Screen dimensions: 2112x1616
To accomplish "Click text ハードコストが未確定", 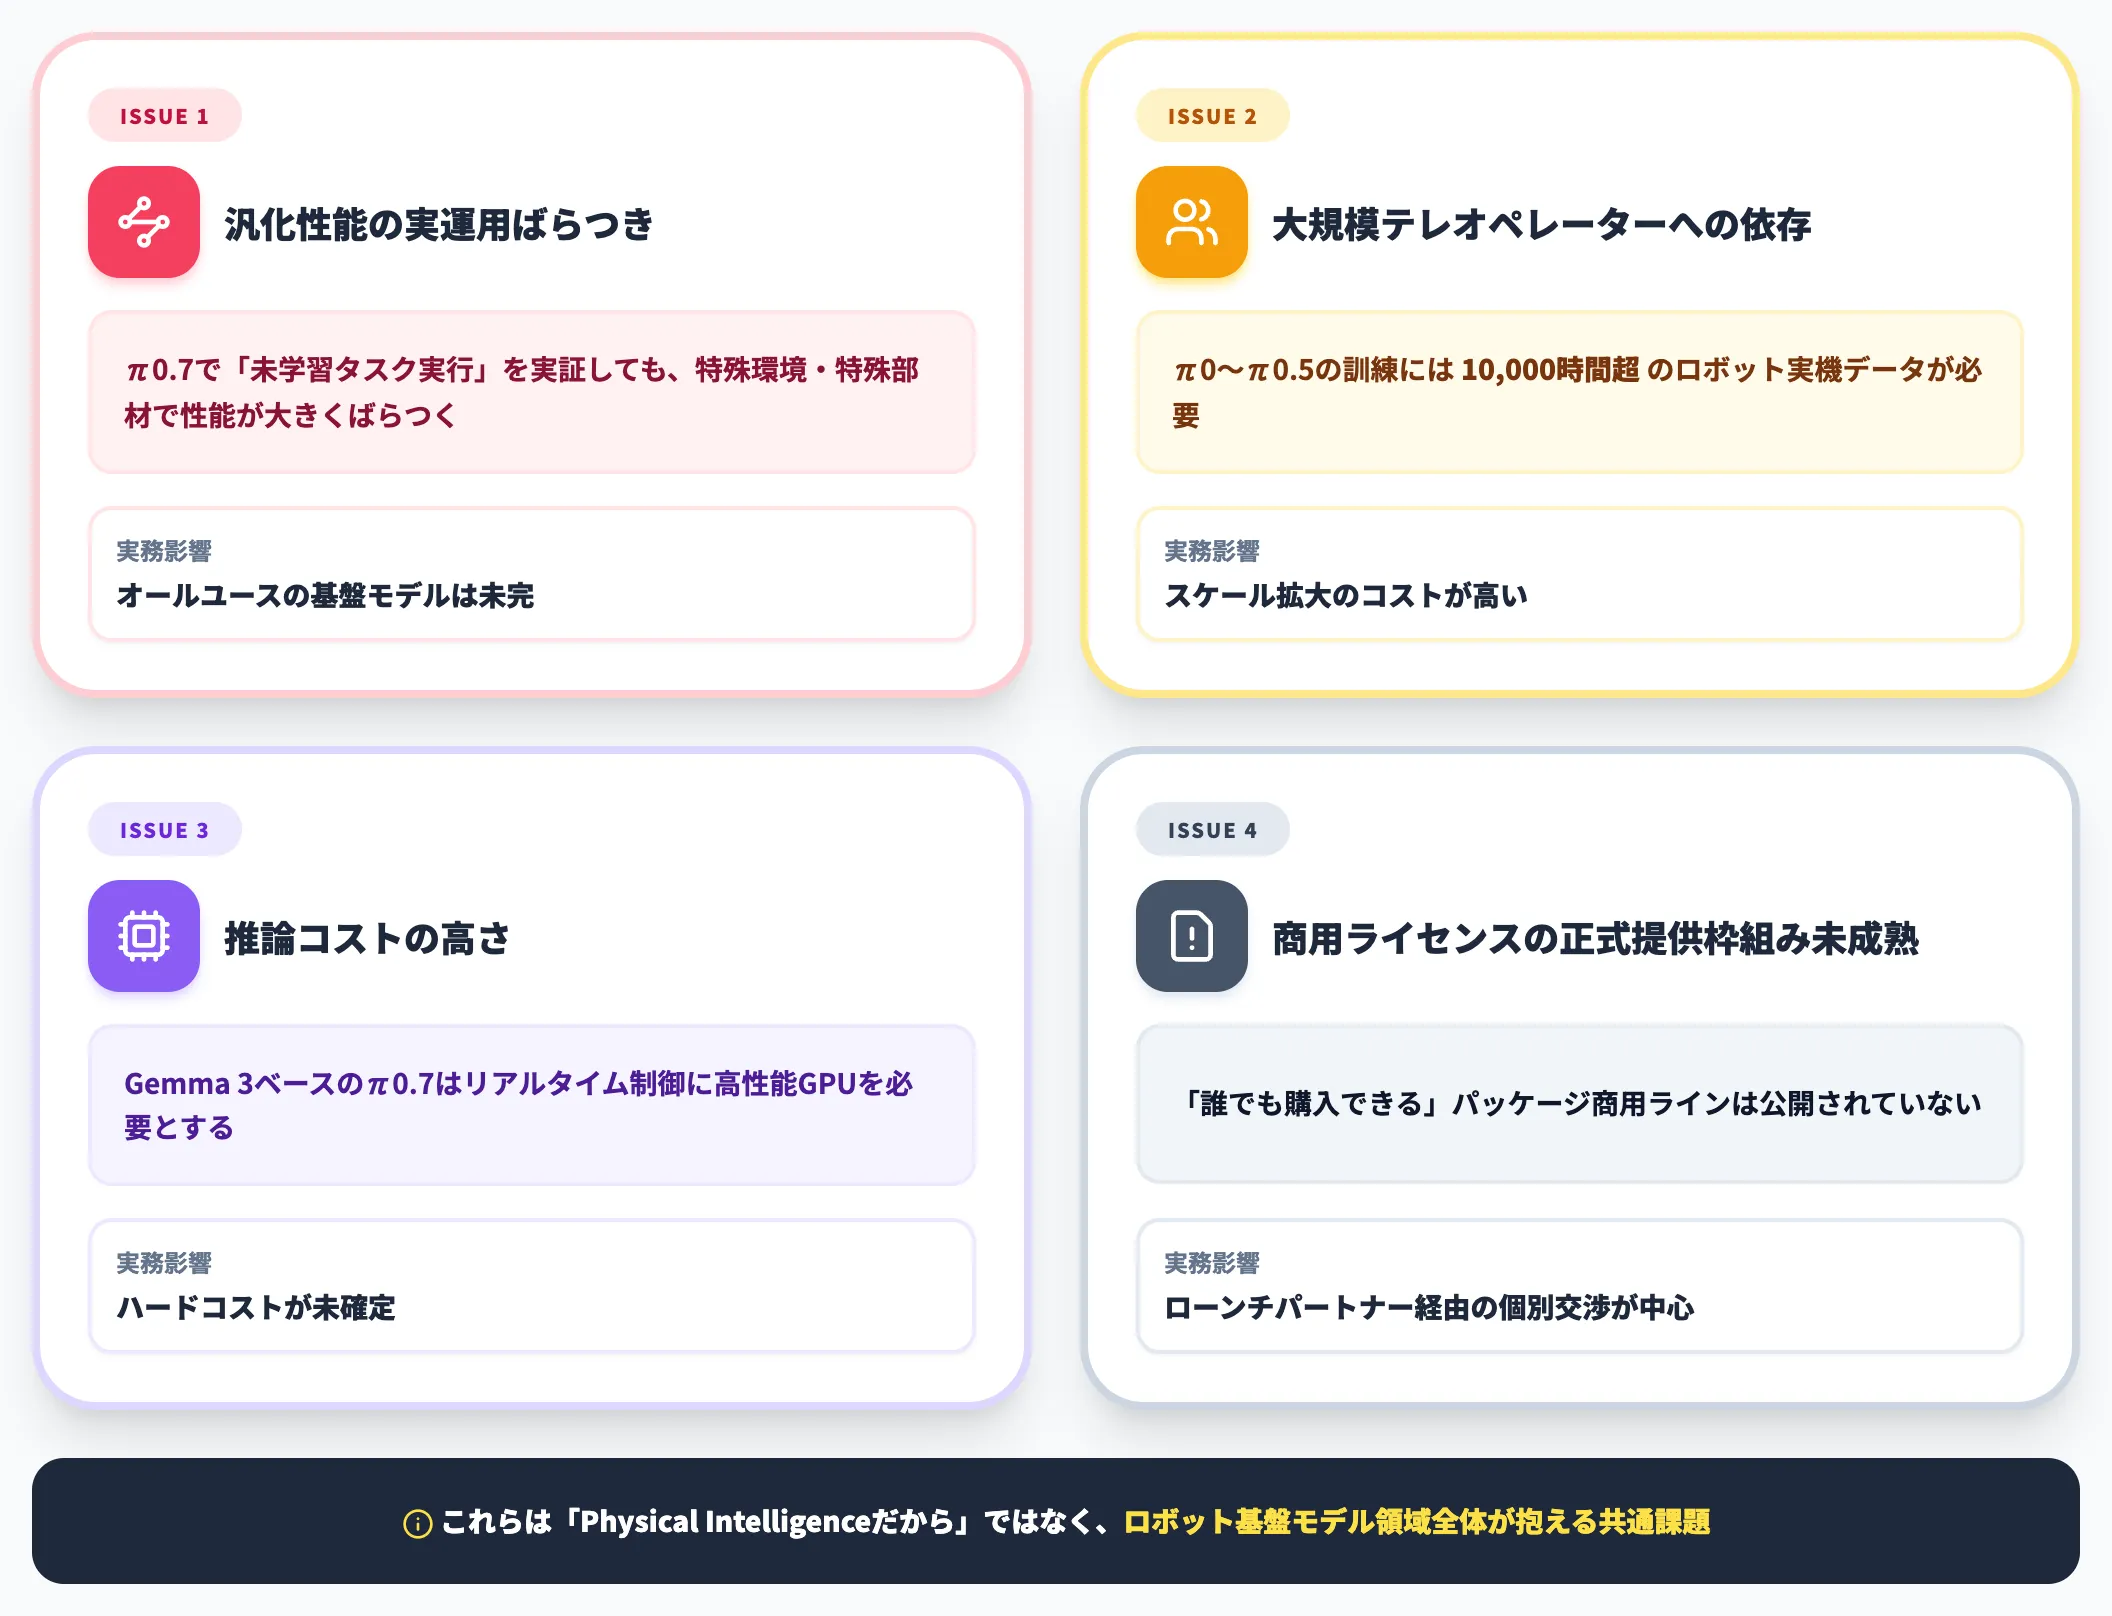I will [x=256, y=1308].
